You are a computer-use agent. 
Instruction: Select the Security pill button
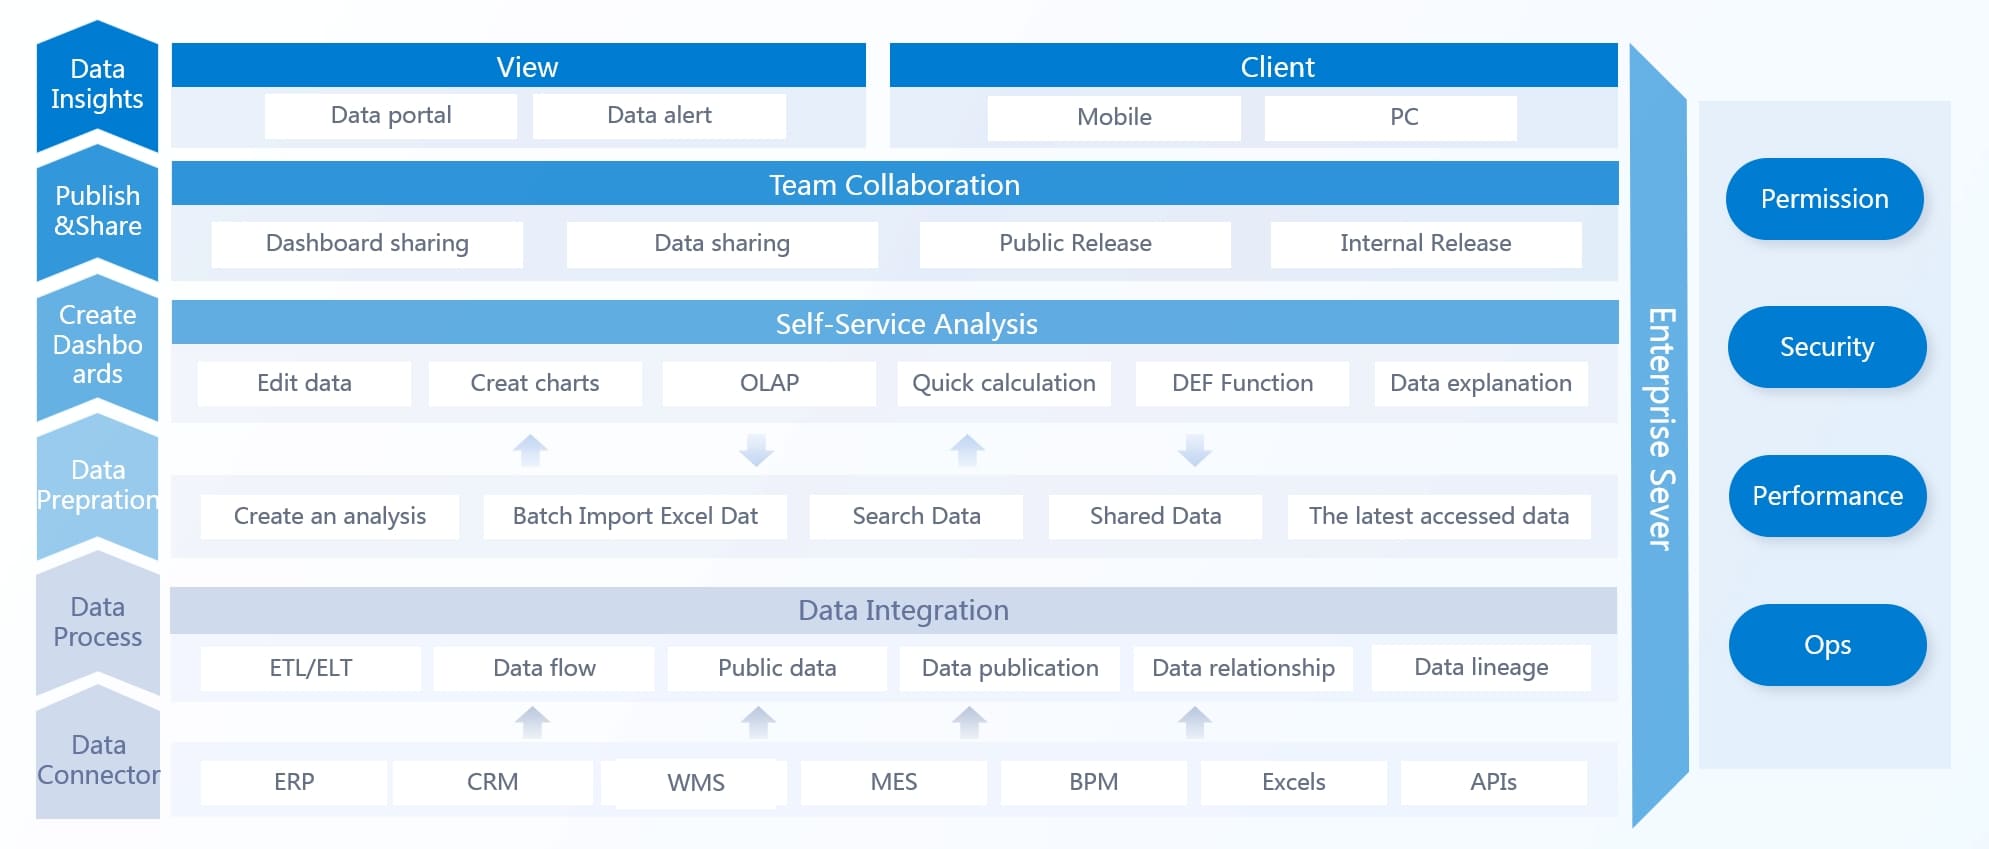click(x=1826, y=347)
